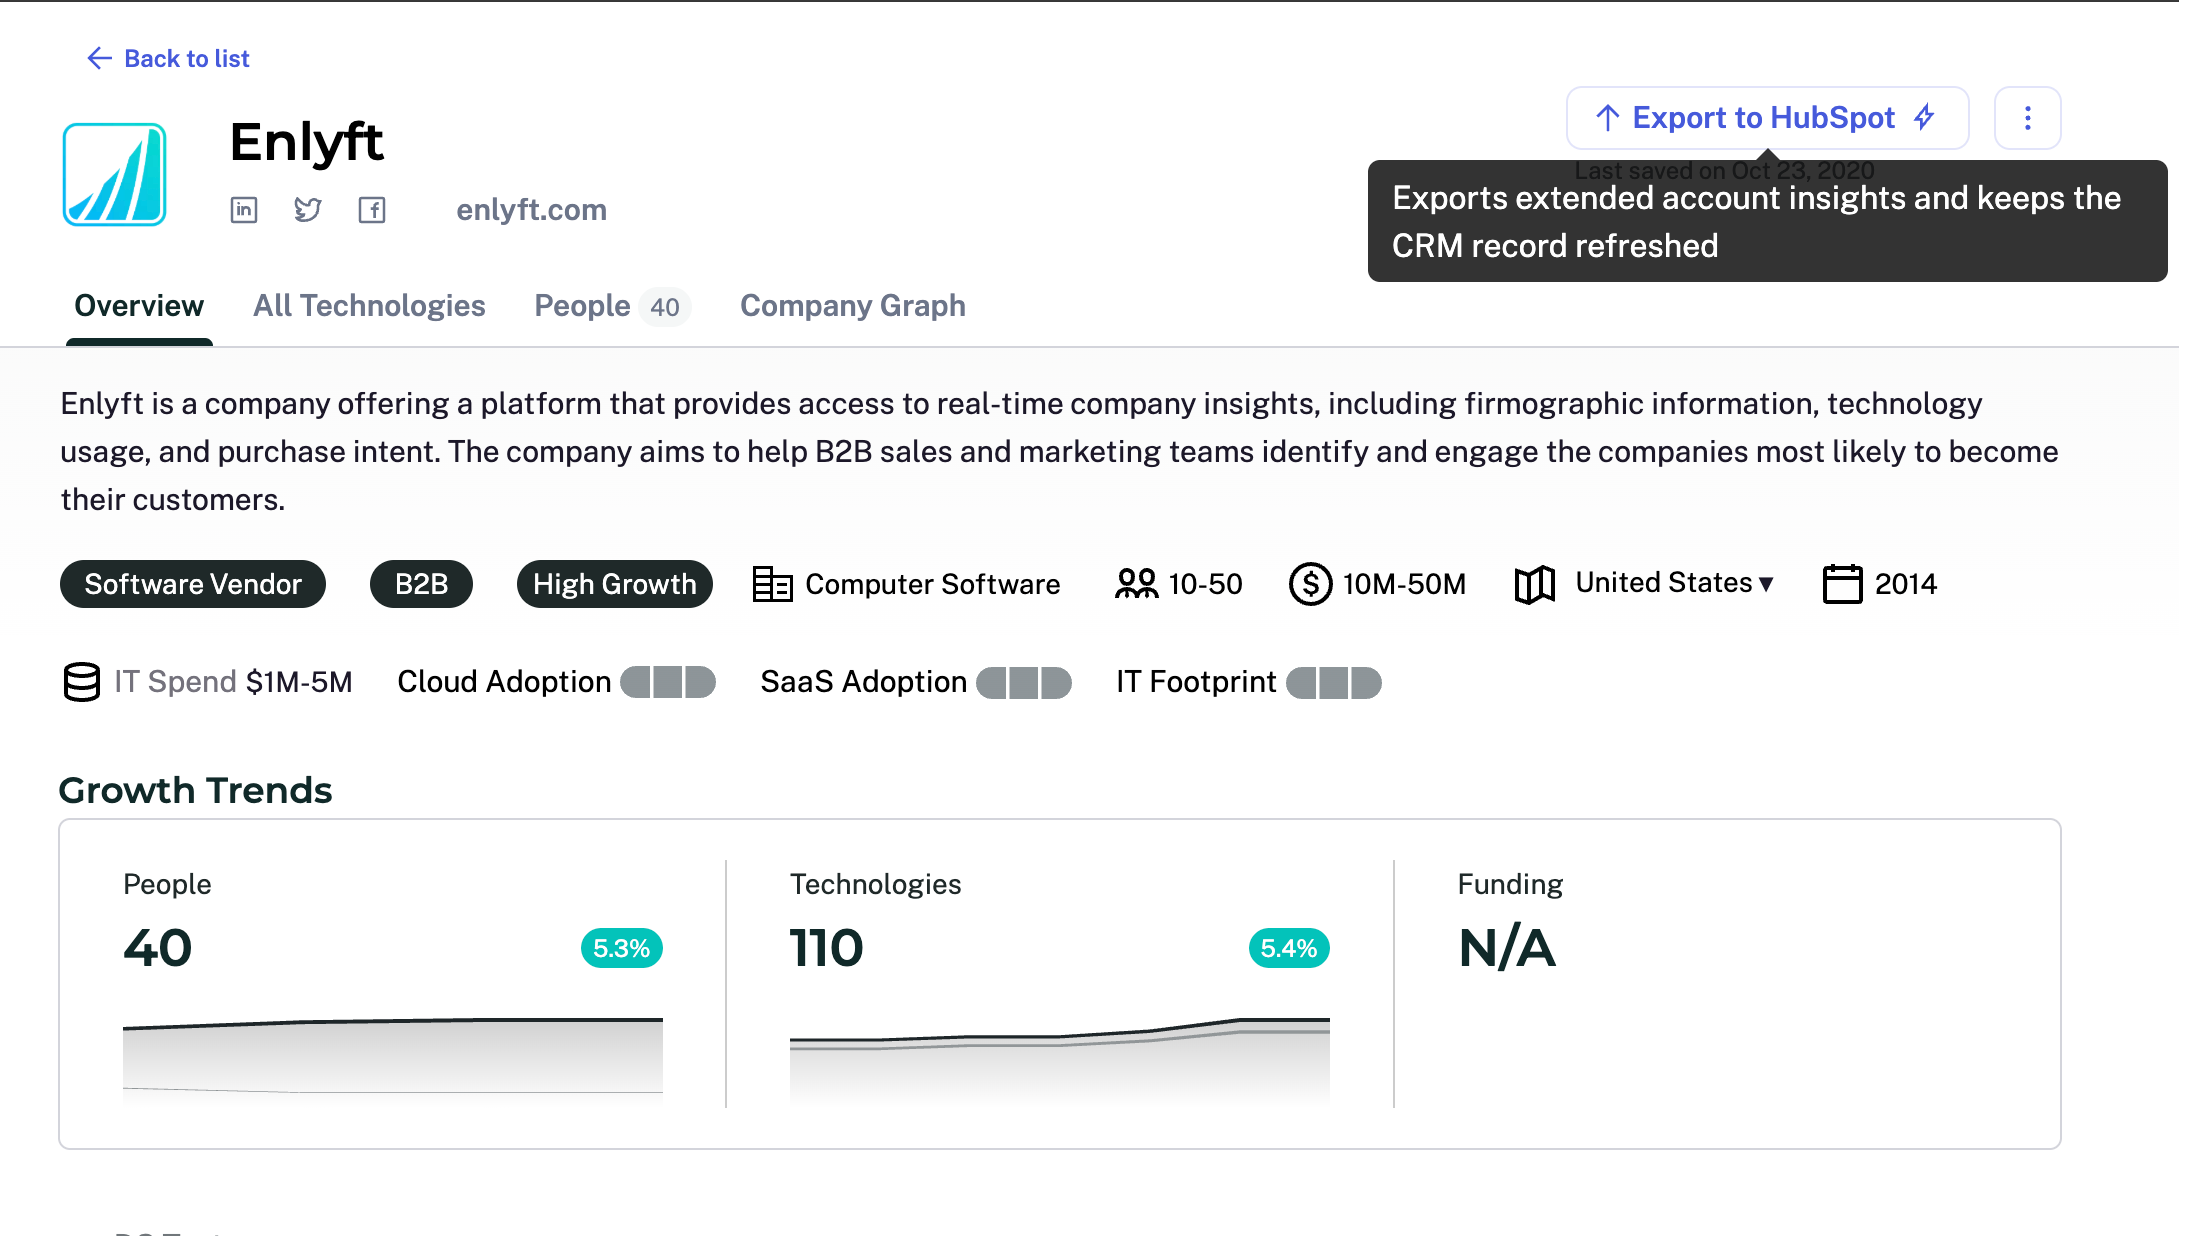The image size is (2197, 1236).
Task: Click the three-dot more options button
Action: click(x=2027, y=118)
